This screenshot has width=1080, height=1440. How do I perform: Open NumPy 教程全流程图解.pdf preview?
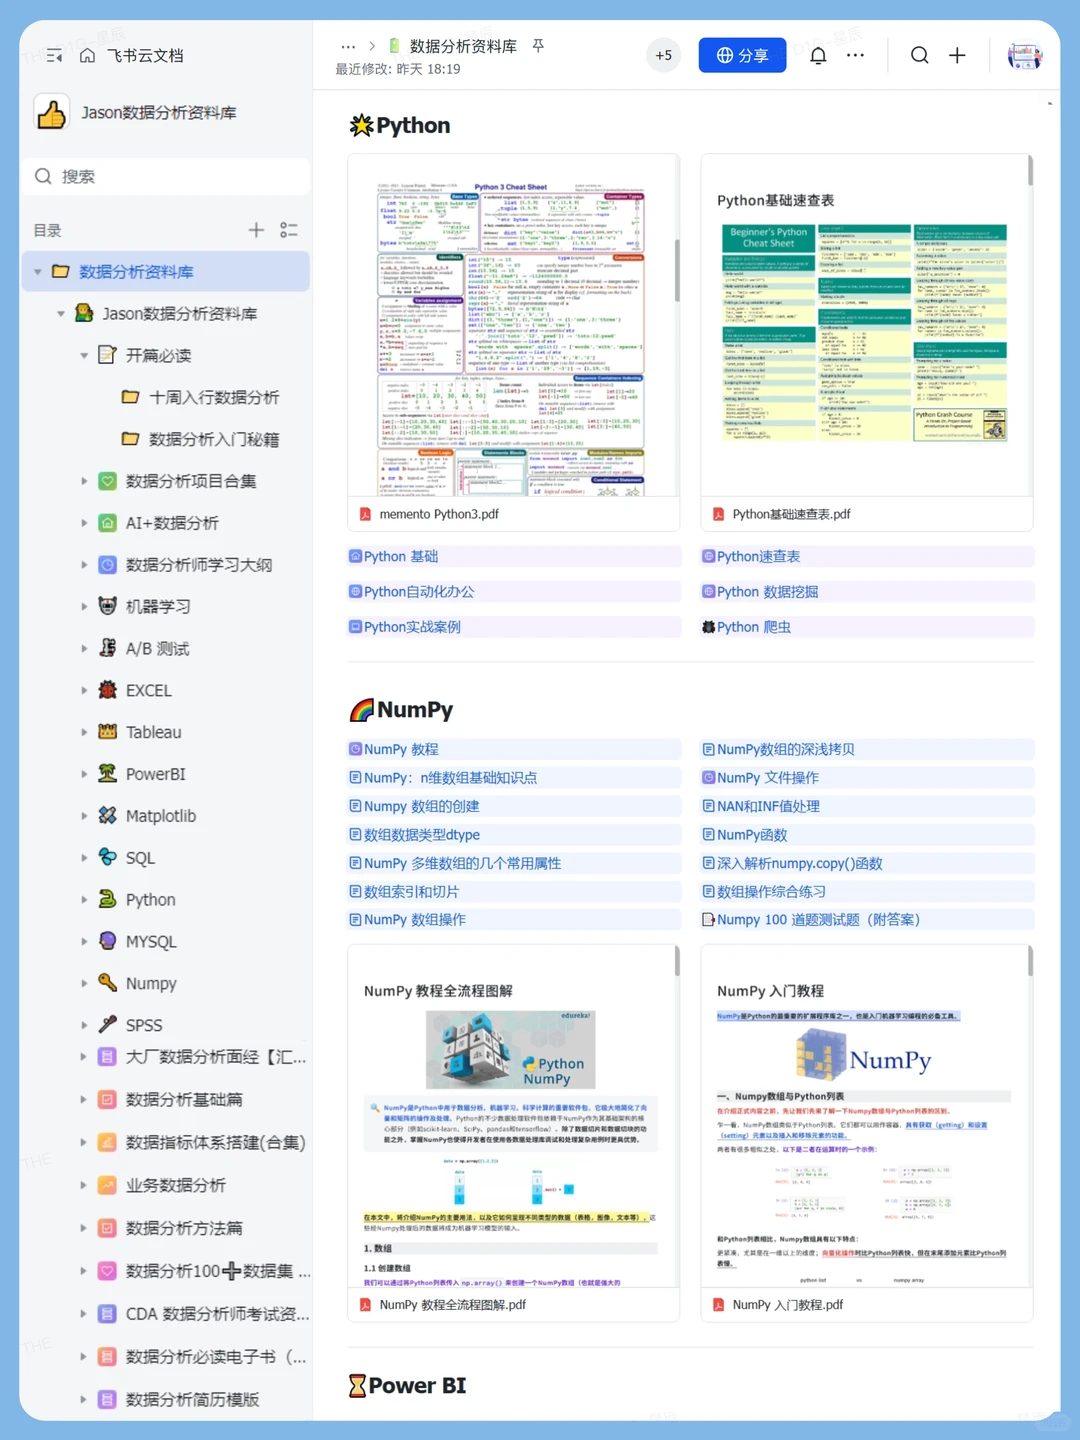tap(513, 1133)
